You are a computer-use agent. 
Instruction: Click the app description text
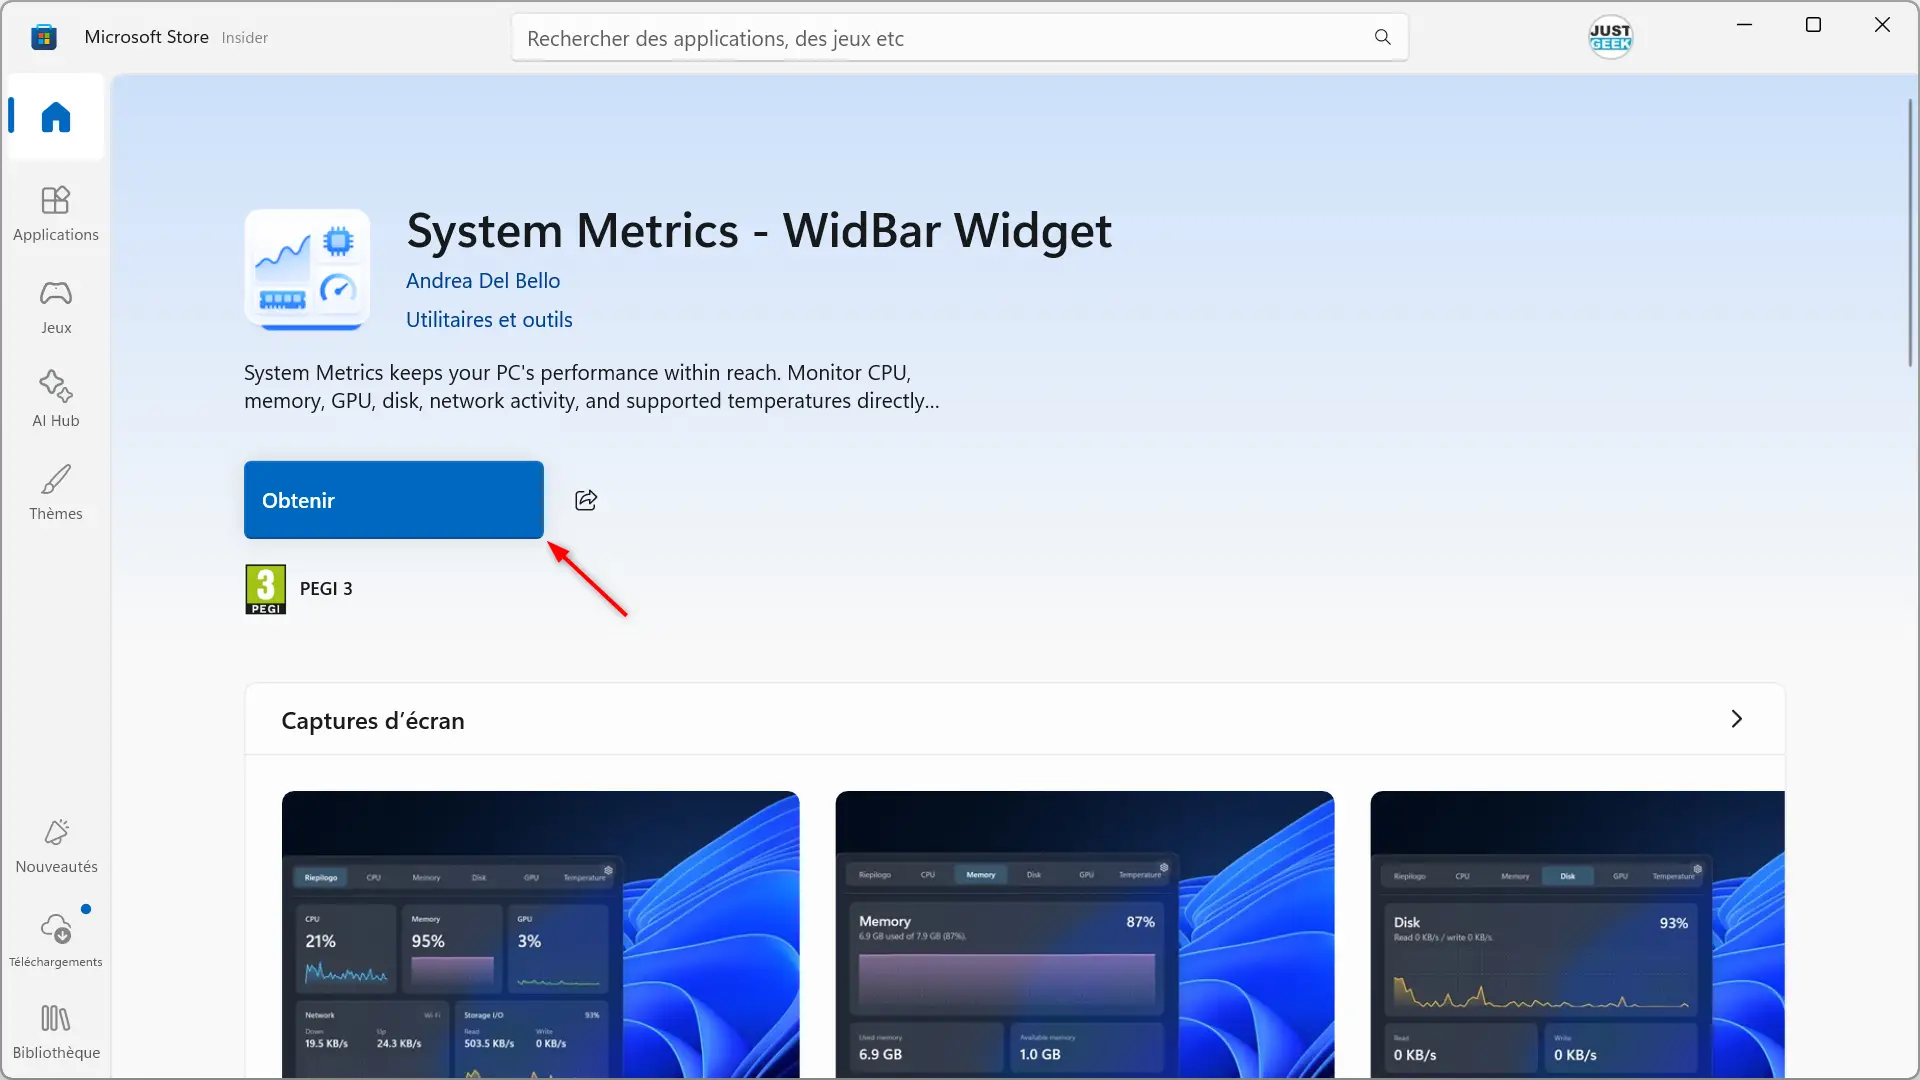[x=592, y=387]
